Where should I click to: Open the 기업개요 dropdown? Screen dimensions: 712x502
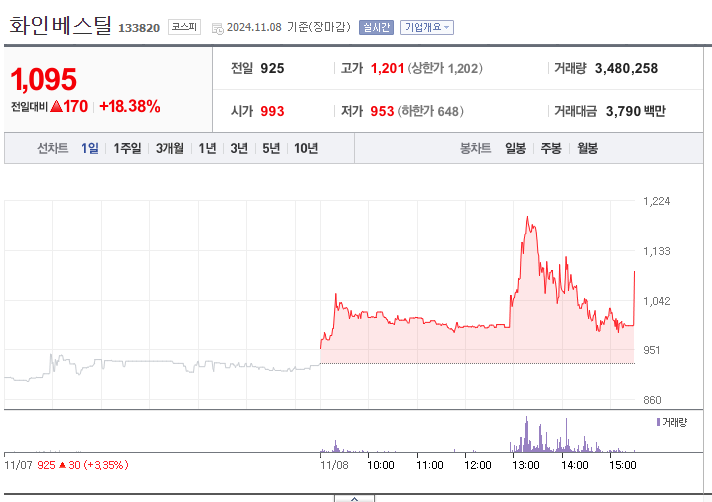tap(426, 27)
